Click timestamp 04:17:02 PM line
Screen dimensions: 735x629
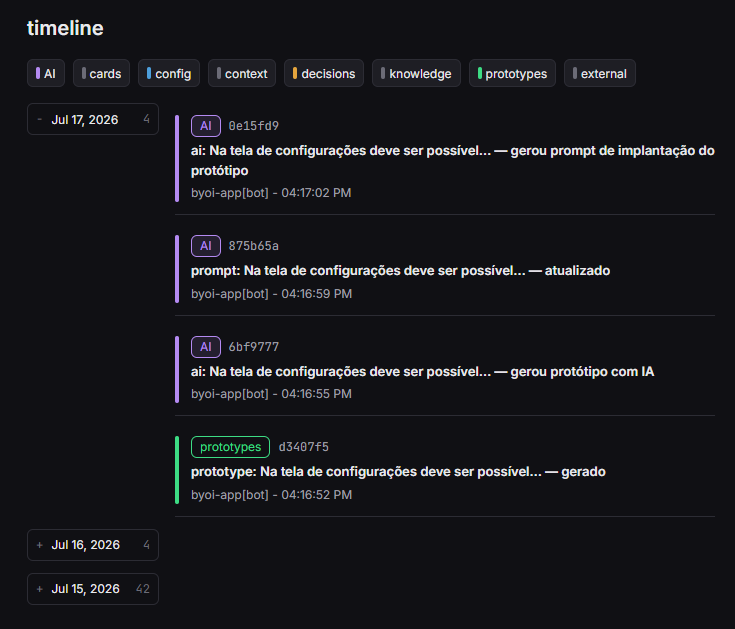click(x=271, y=193)
